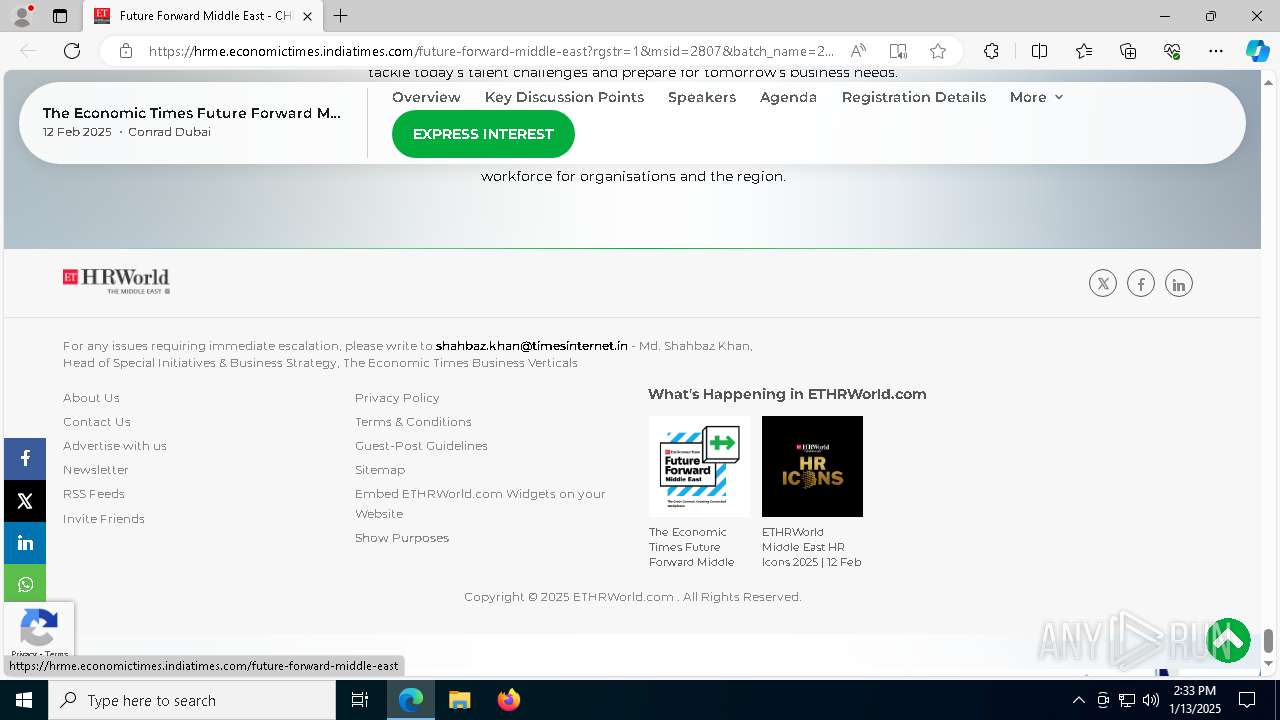This screenshot has height=720, width=1280.
Task: Open the Facebook footer social icon
Action: [1141, 284]
